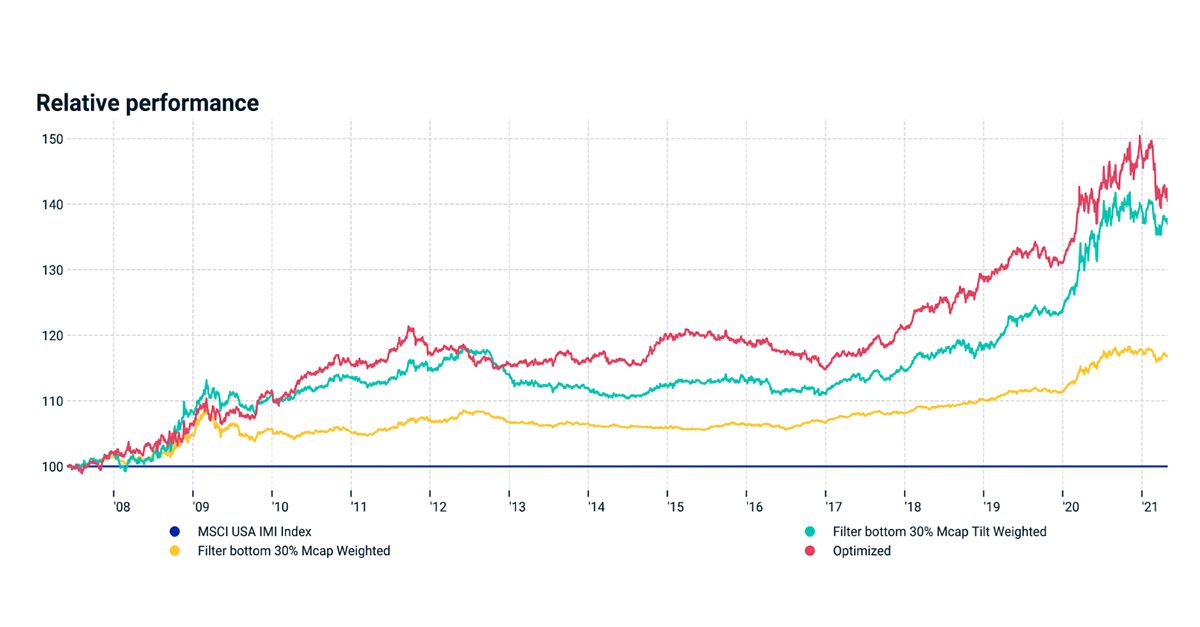The width and height of the screenshot is (1200, 627).
Task: Click the '15 year axis label
Action: tap(675, 507)
